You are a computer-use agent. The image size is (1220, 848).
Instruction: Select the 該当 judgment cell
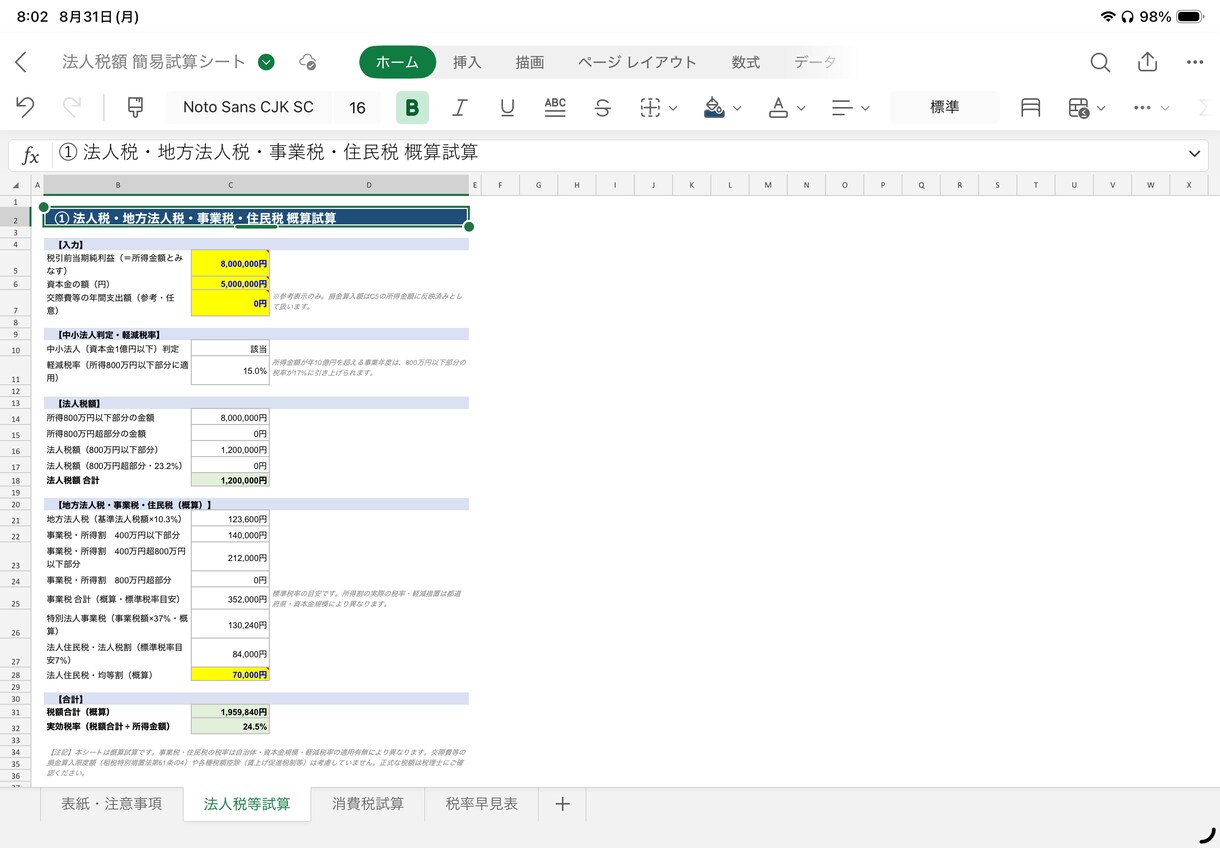coord(230,349)
